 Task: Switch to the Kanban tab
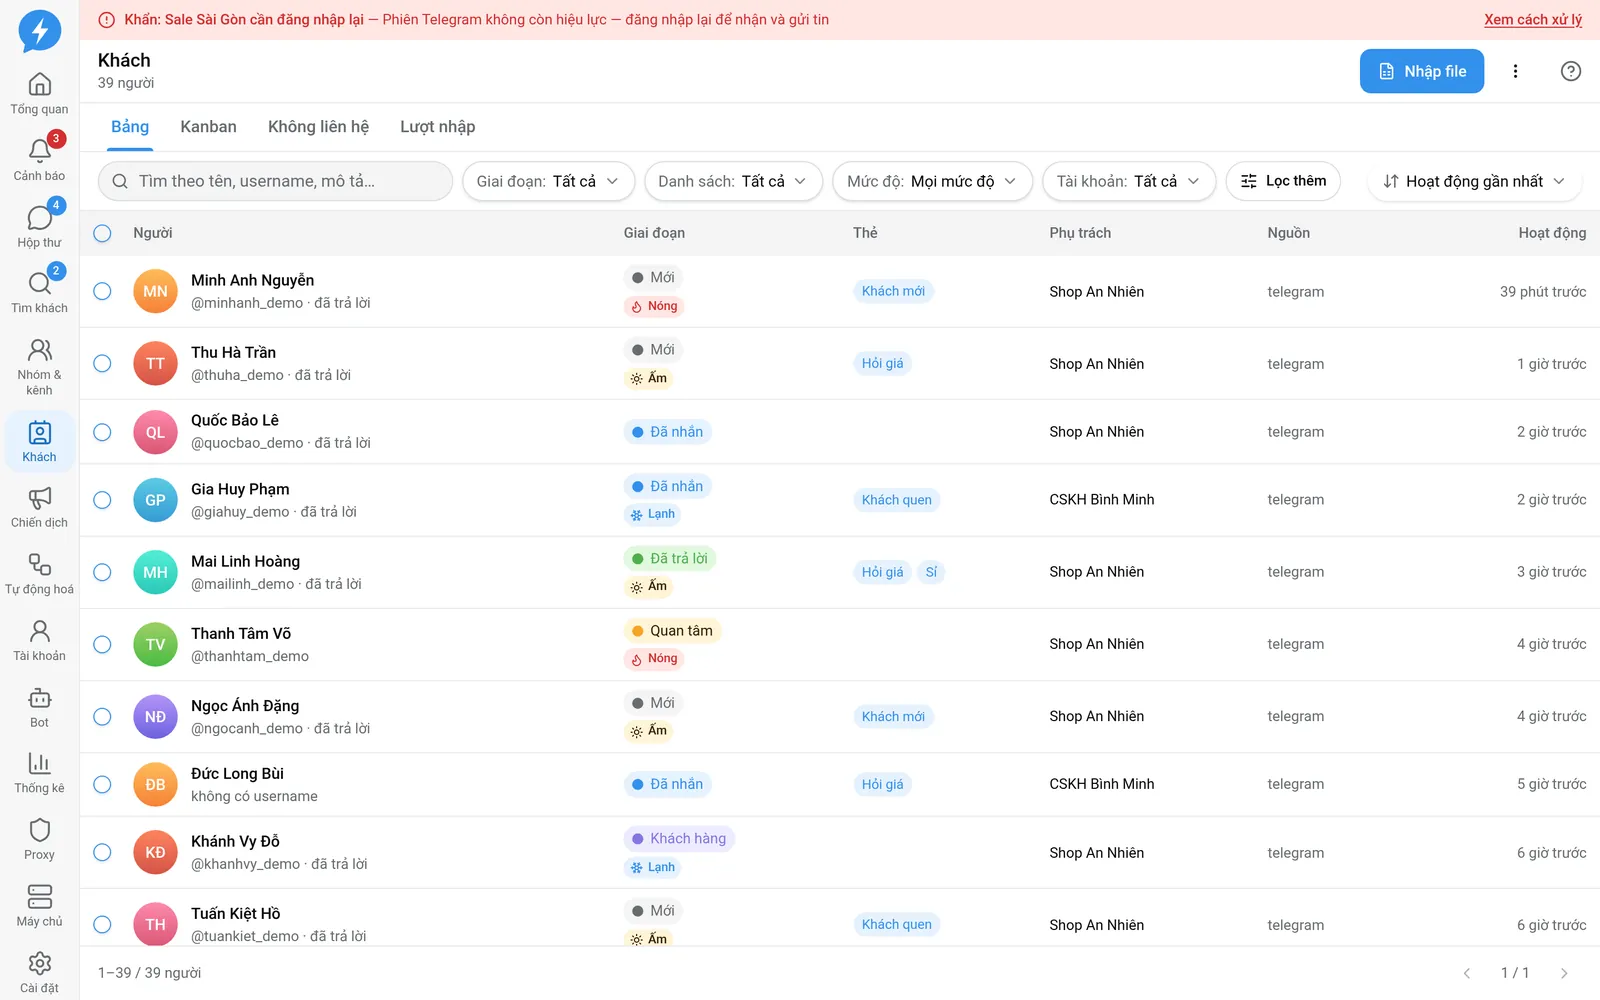click(x=208, y=127)
